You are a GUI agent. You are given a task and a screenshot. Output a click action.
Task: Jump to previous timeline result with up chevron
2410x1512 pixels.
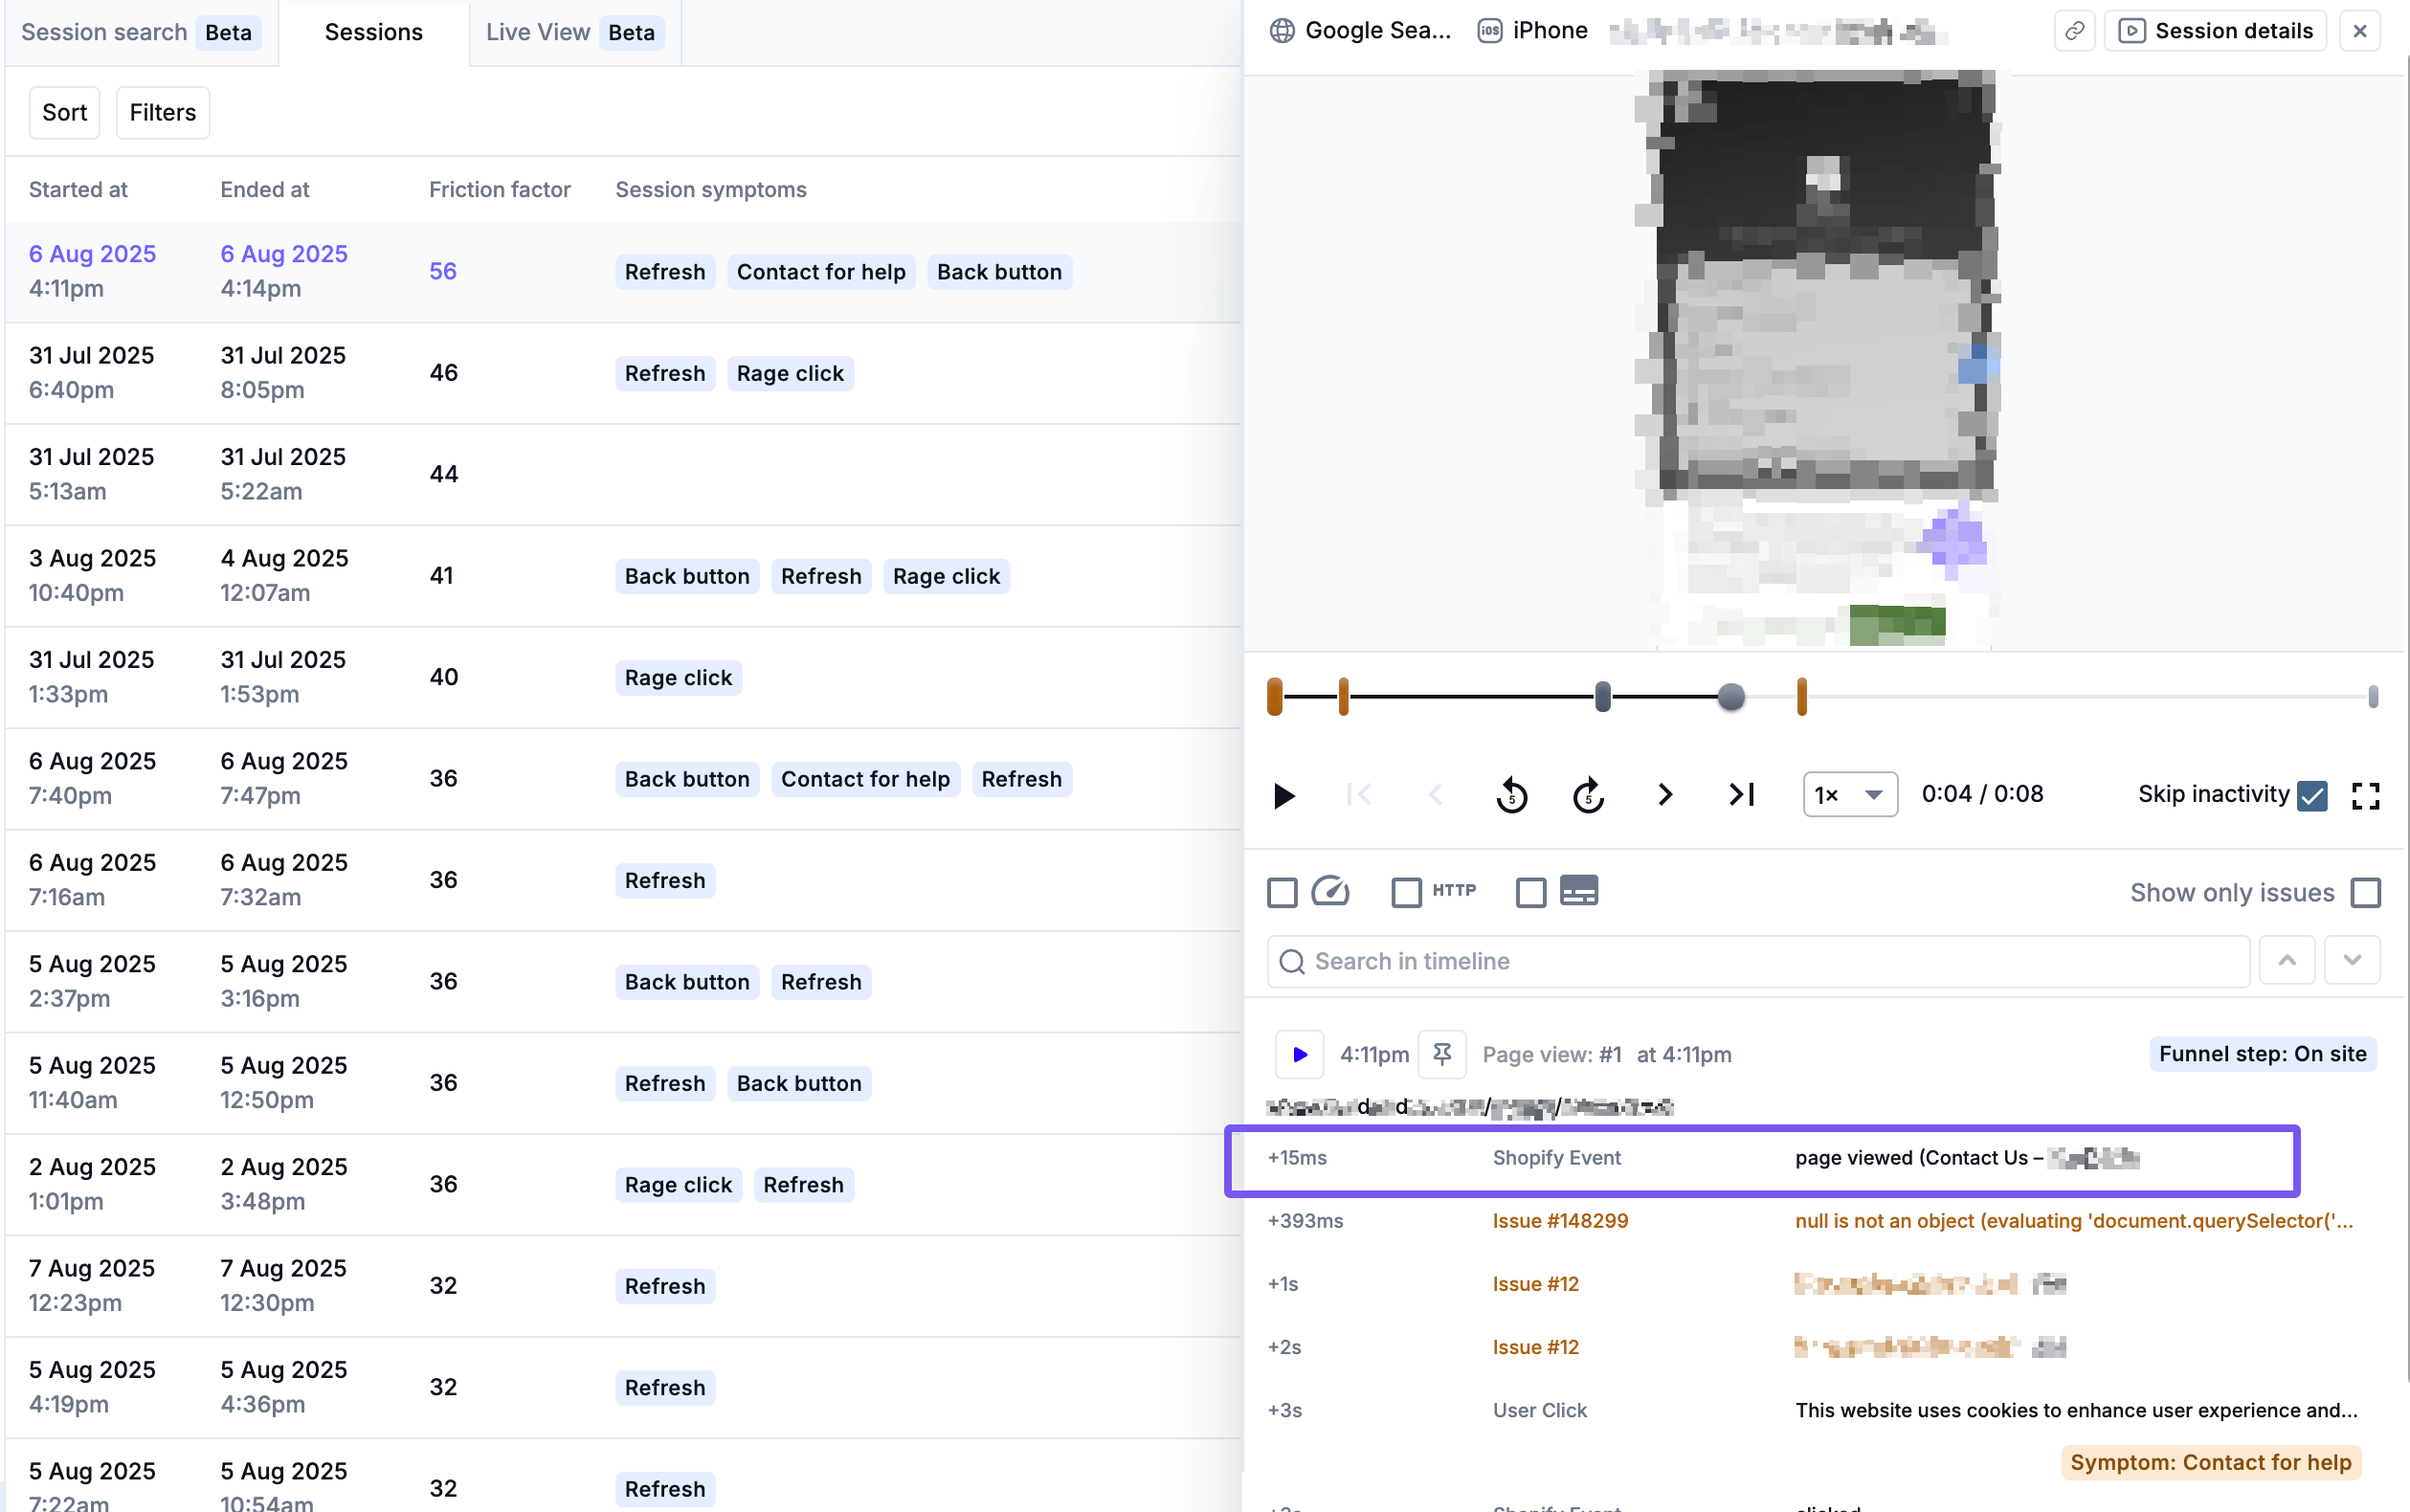[x=2287, y=960]
